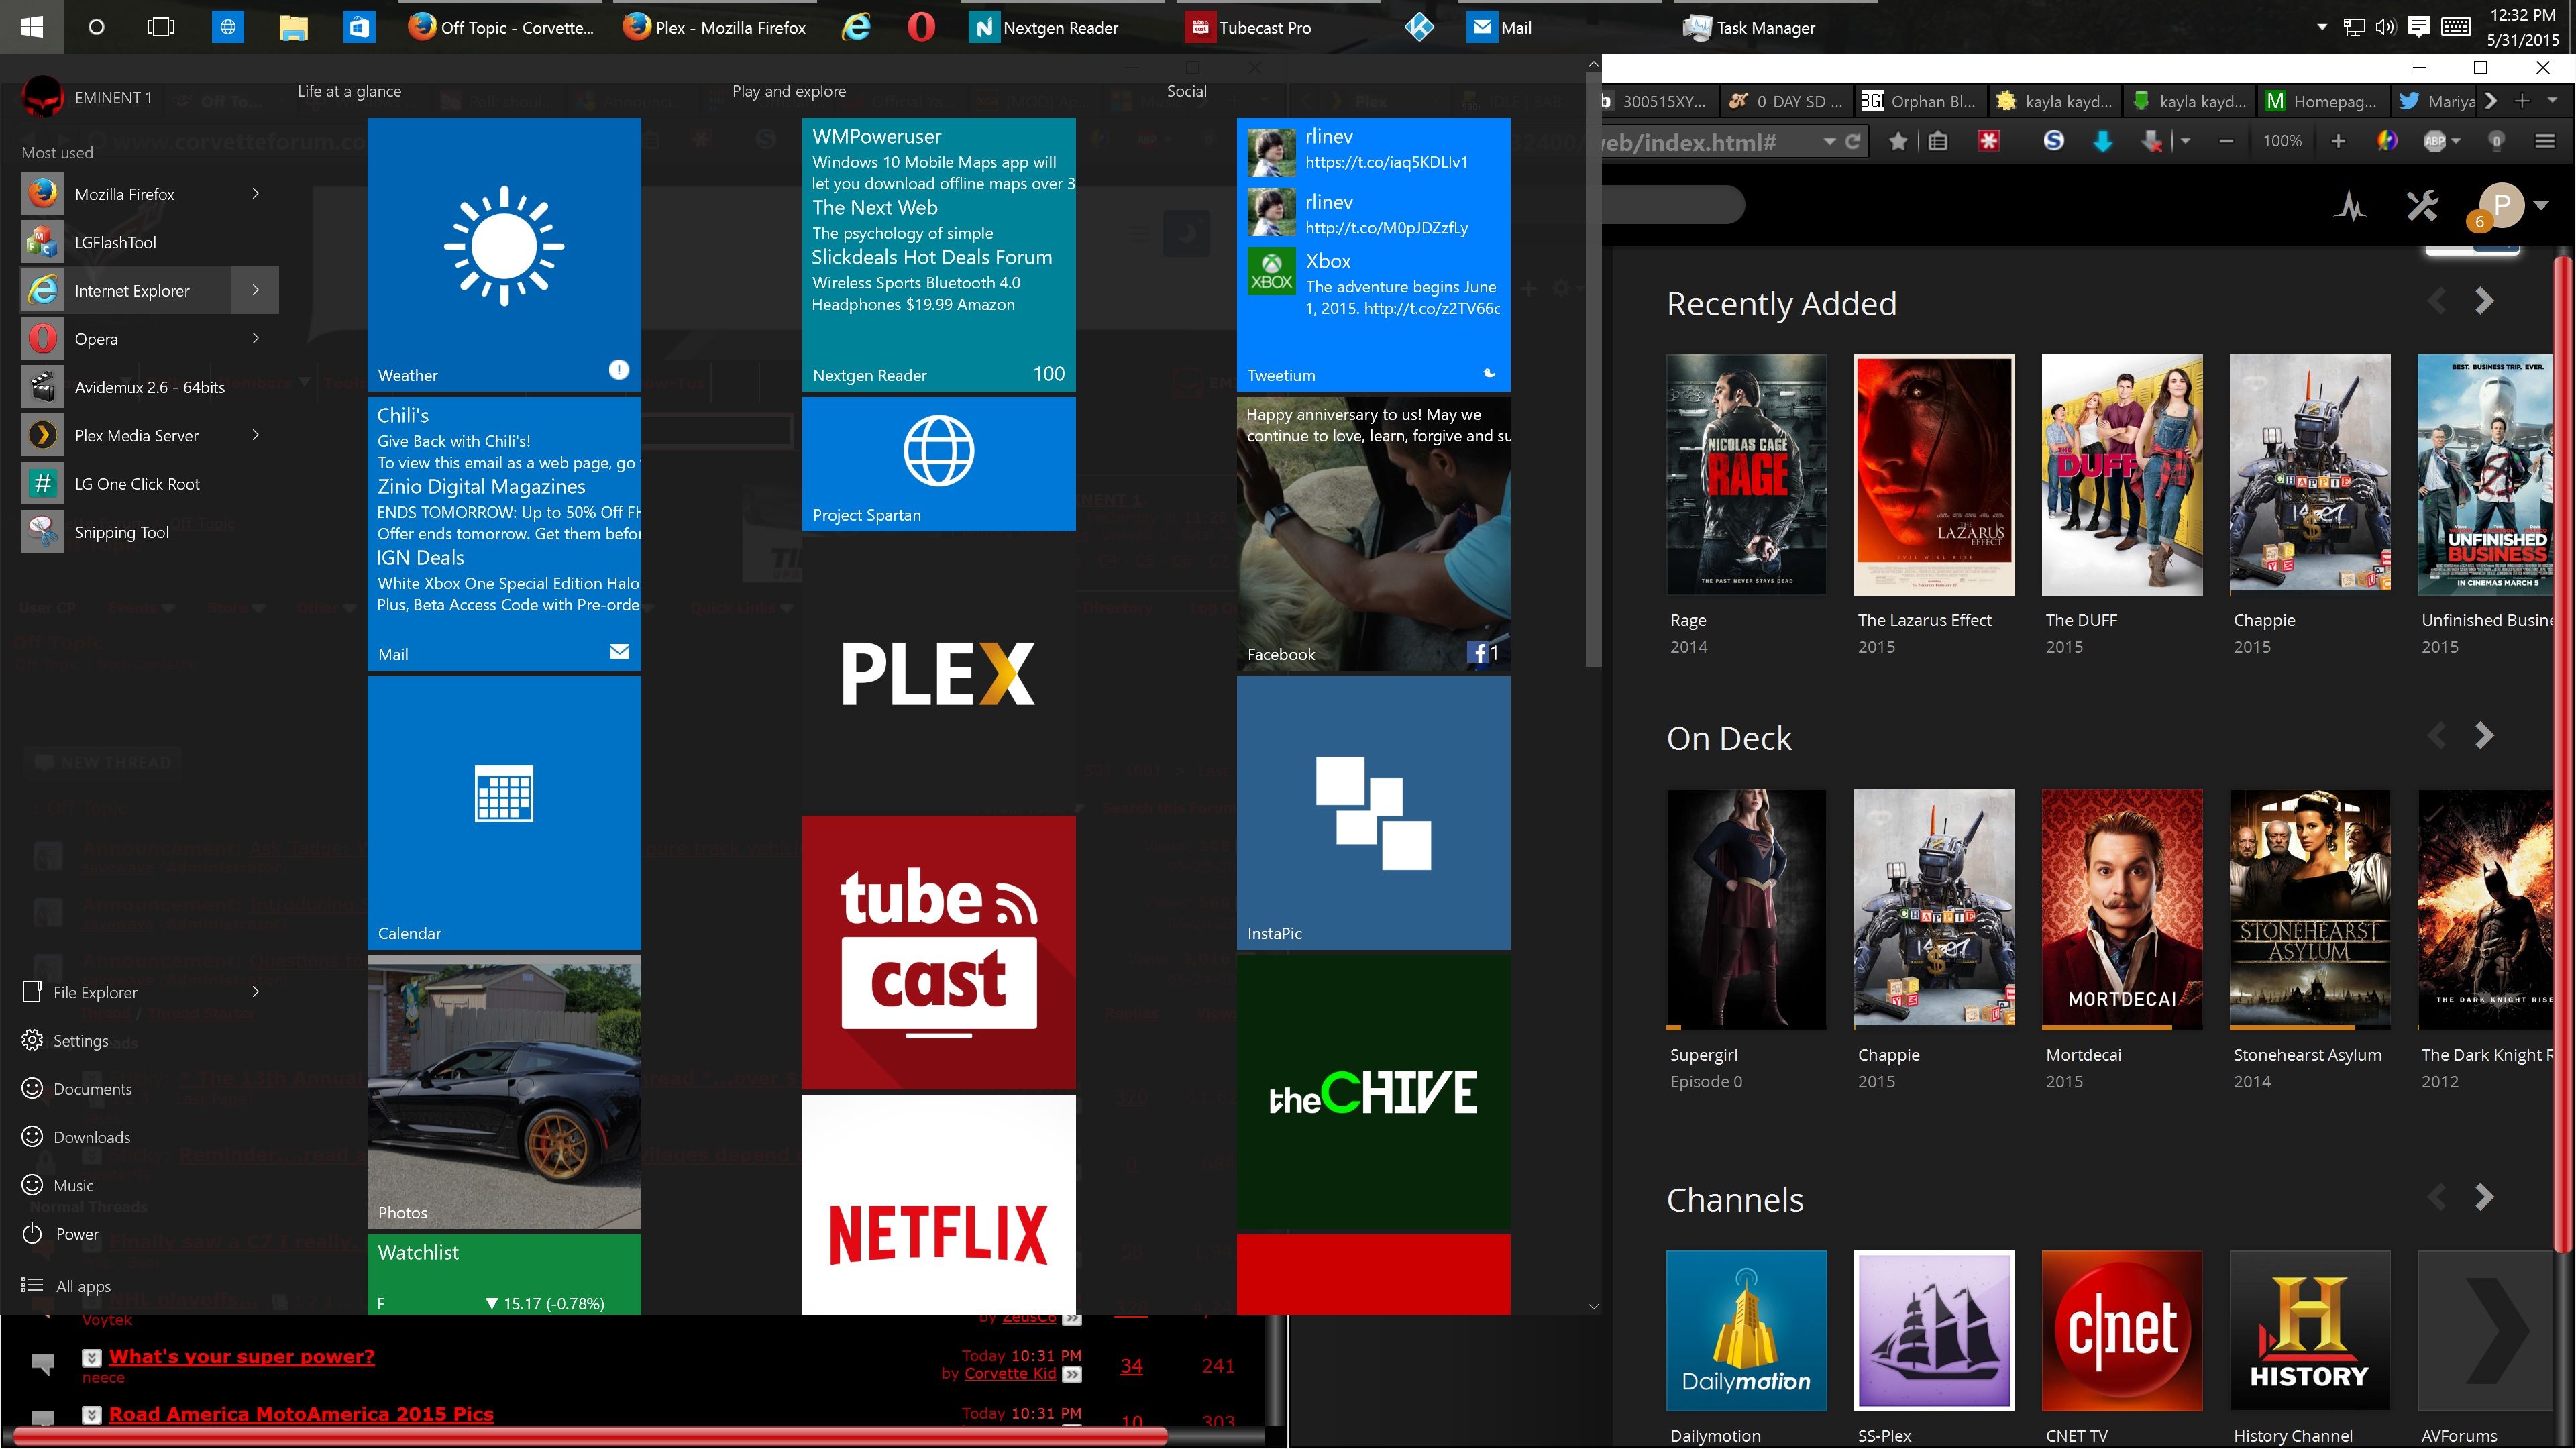Click zoom out minus button in Firefox
Viewport: 2576px width, 1449px height.
pos(2226,141)
